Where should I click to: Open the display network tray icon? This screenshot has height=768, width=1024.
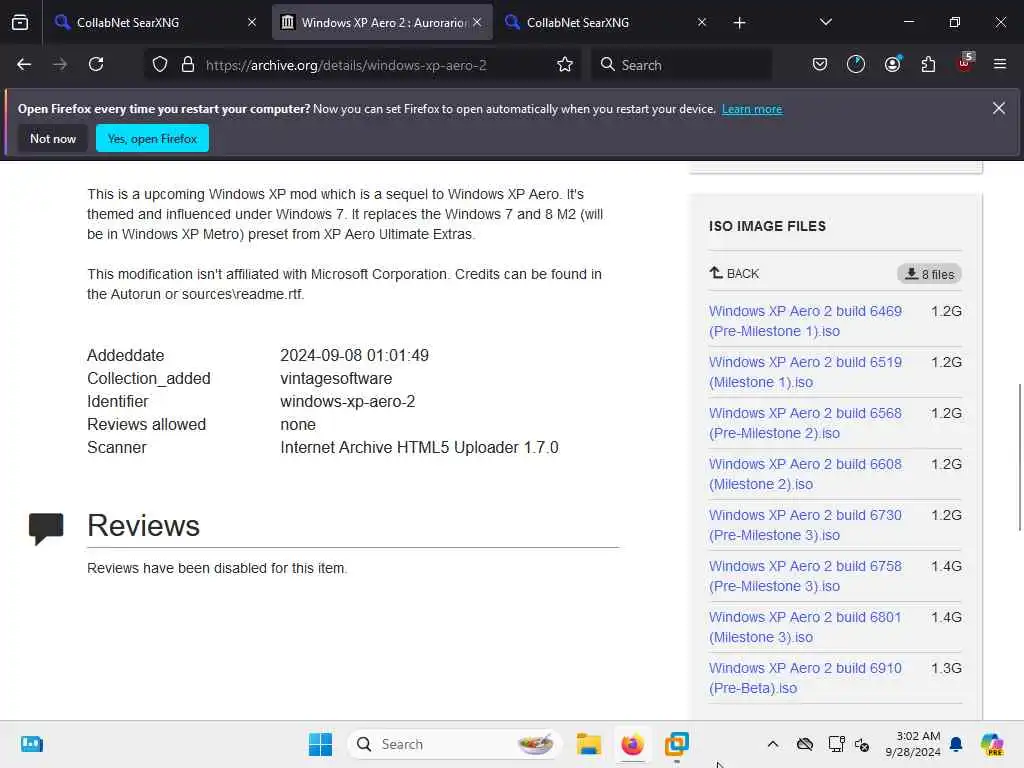coord(836,744)
